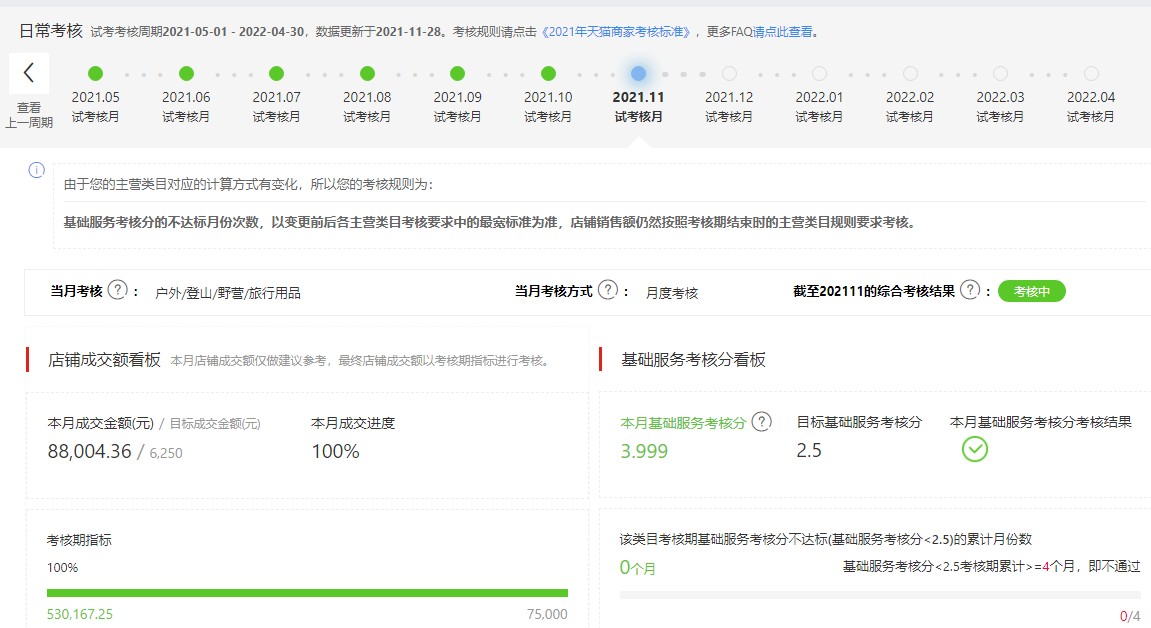Screen dimensions: 1151x628
Task: Click the 6,250 target amount value
Action: pyautogui.click(x=166, y=453)
